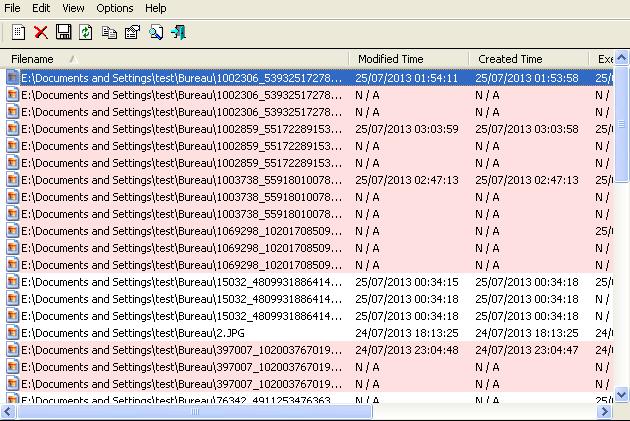This screenshot has height=421, width=630.
Task: Click the green refresh icon
Action: point(86,32)
